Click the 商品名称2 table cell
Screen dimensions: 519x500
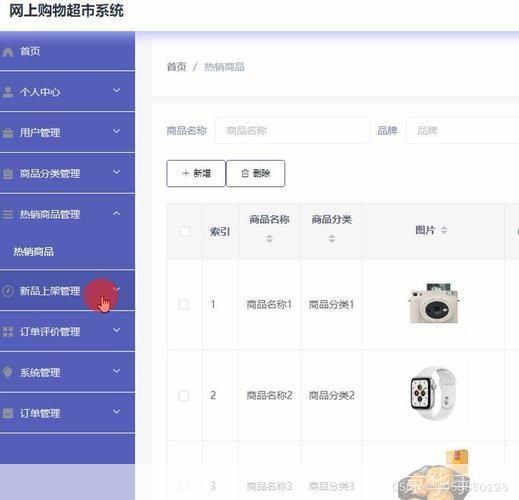click(x=269, y=396)
